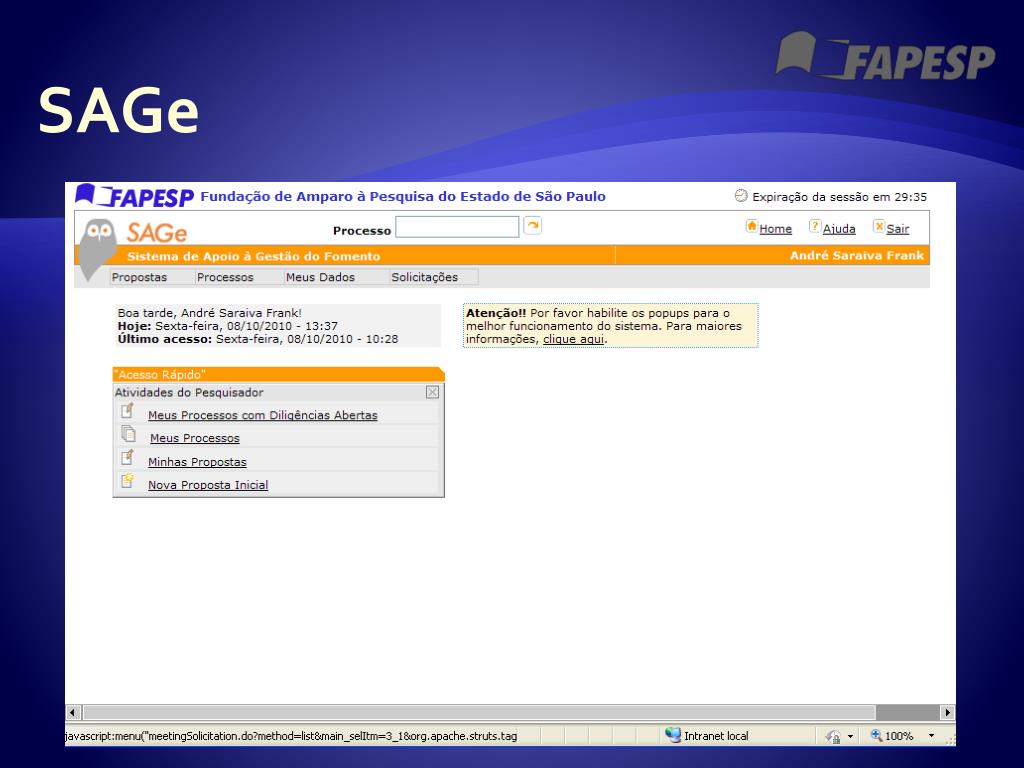Viewport: 1024px width, 768px height.
Task: Click the Sair logout link
Action: pos(897,229)
